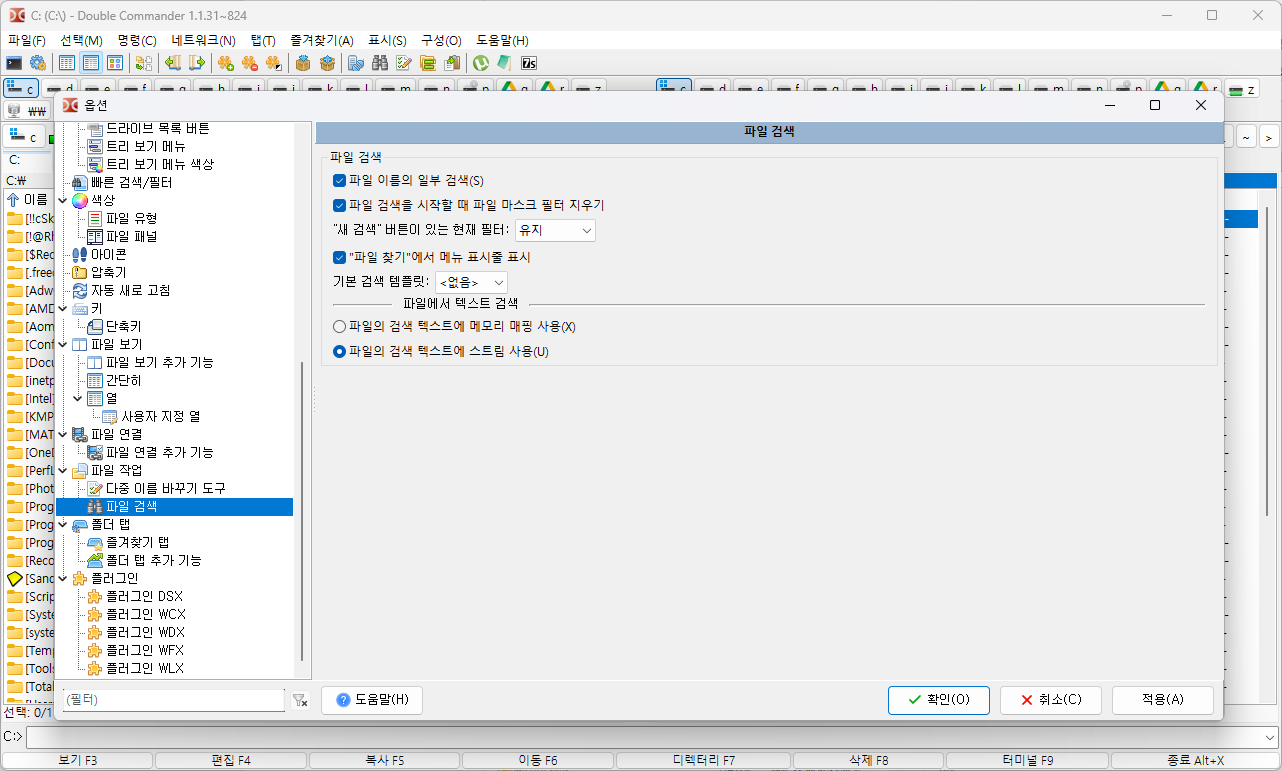Click the 취소(C) button

pyautogui.click(x=1050, y=700)
